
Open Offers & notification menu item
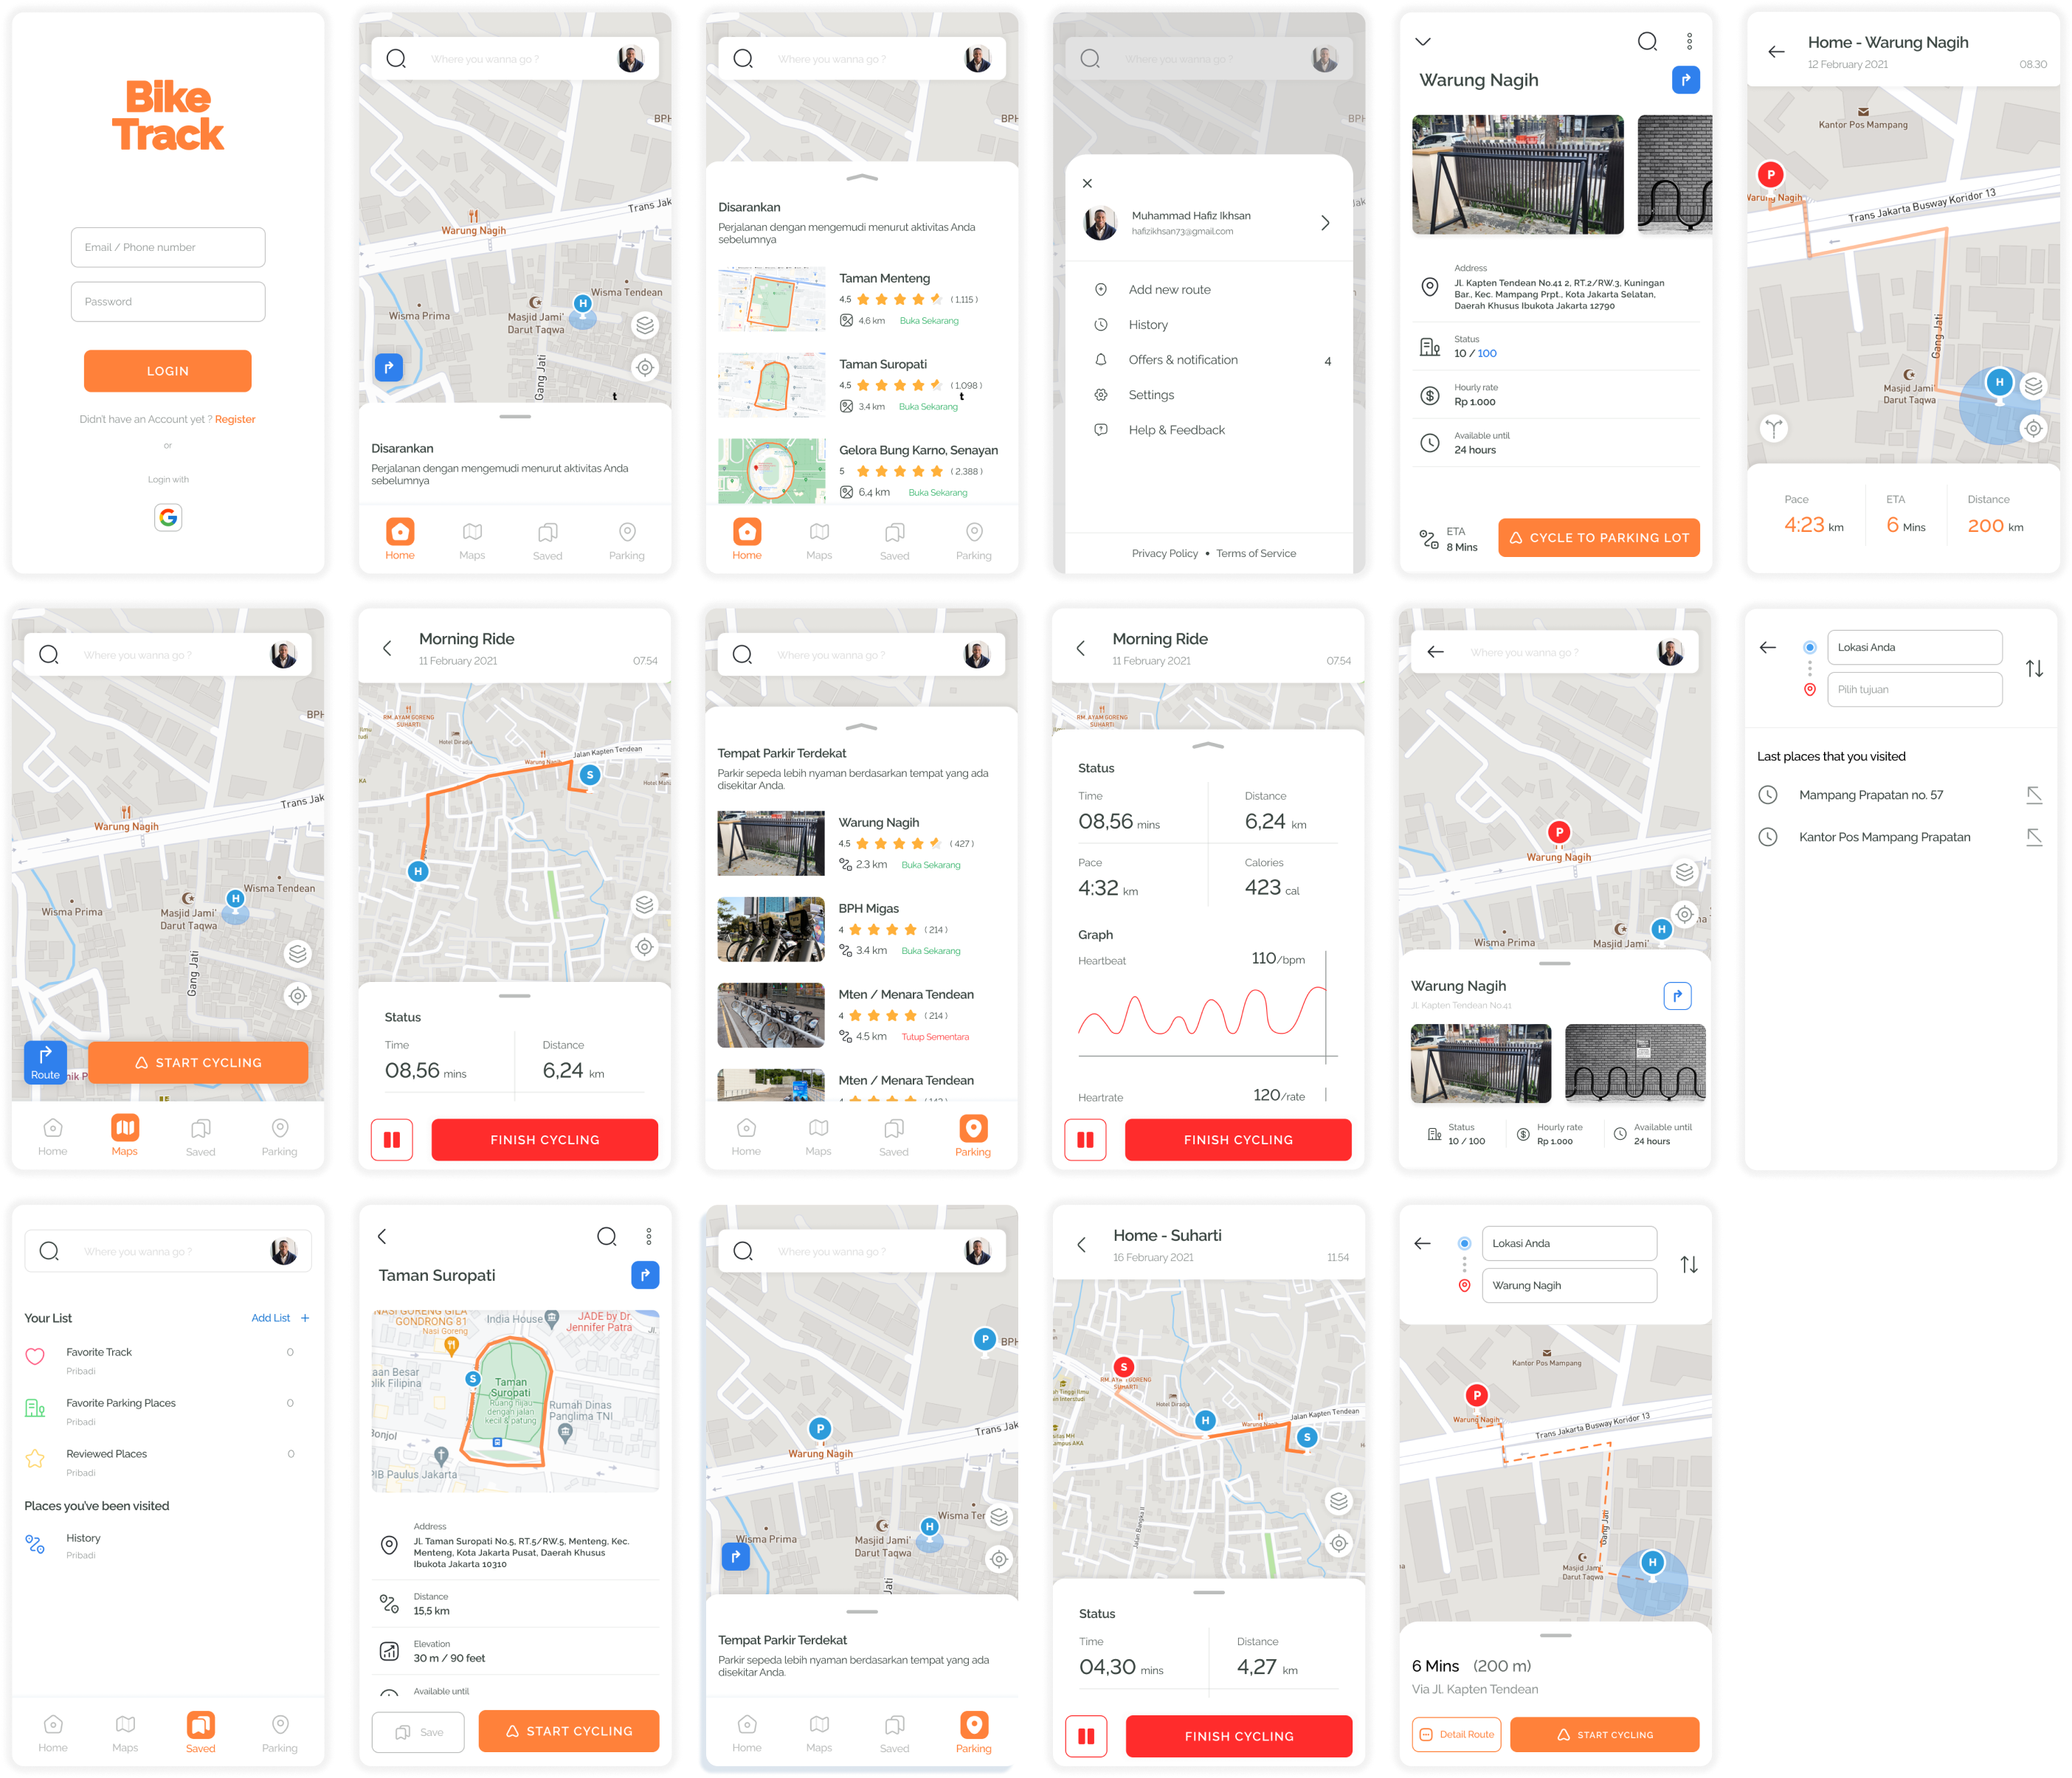[x=1183, y=360]
